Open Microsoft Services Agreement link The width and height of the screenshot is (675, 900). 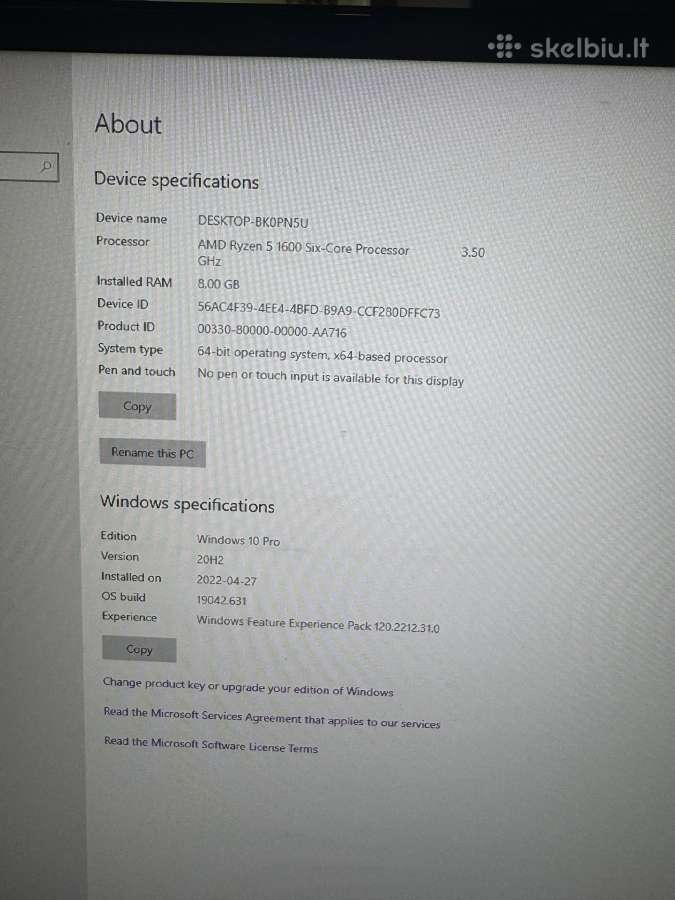click(x=271, y=718)
